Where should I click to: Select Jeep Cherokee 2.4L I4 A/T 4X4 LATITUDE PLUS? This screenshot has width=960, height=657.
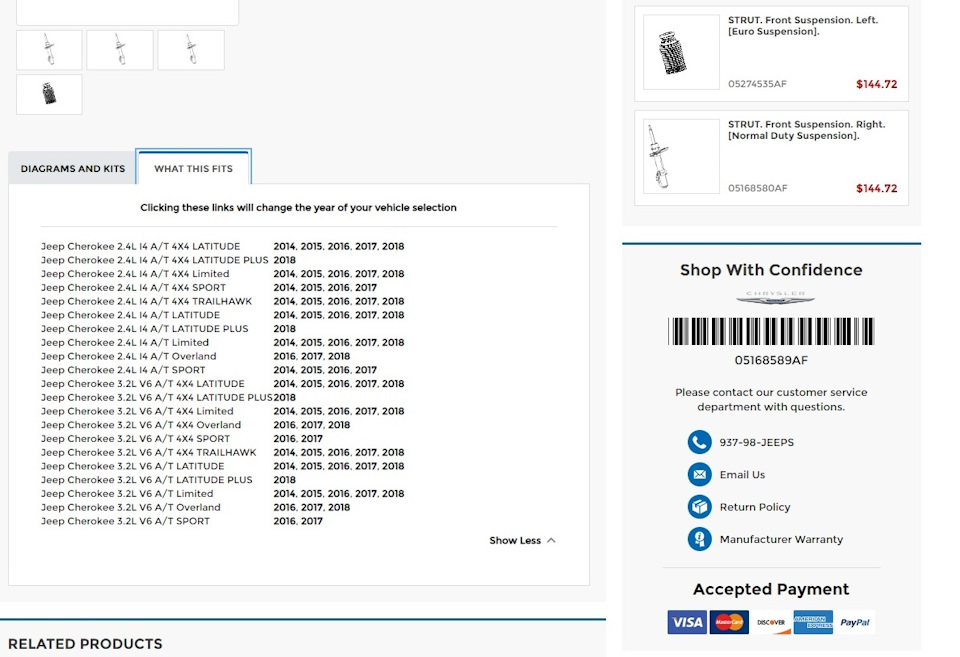tap(154, 260)
